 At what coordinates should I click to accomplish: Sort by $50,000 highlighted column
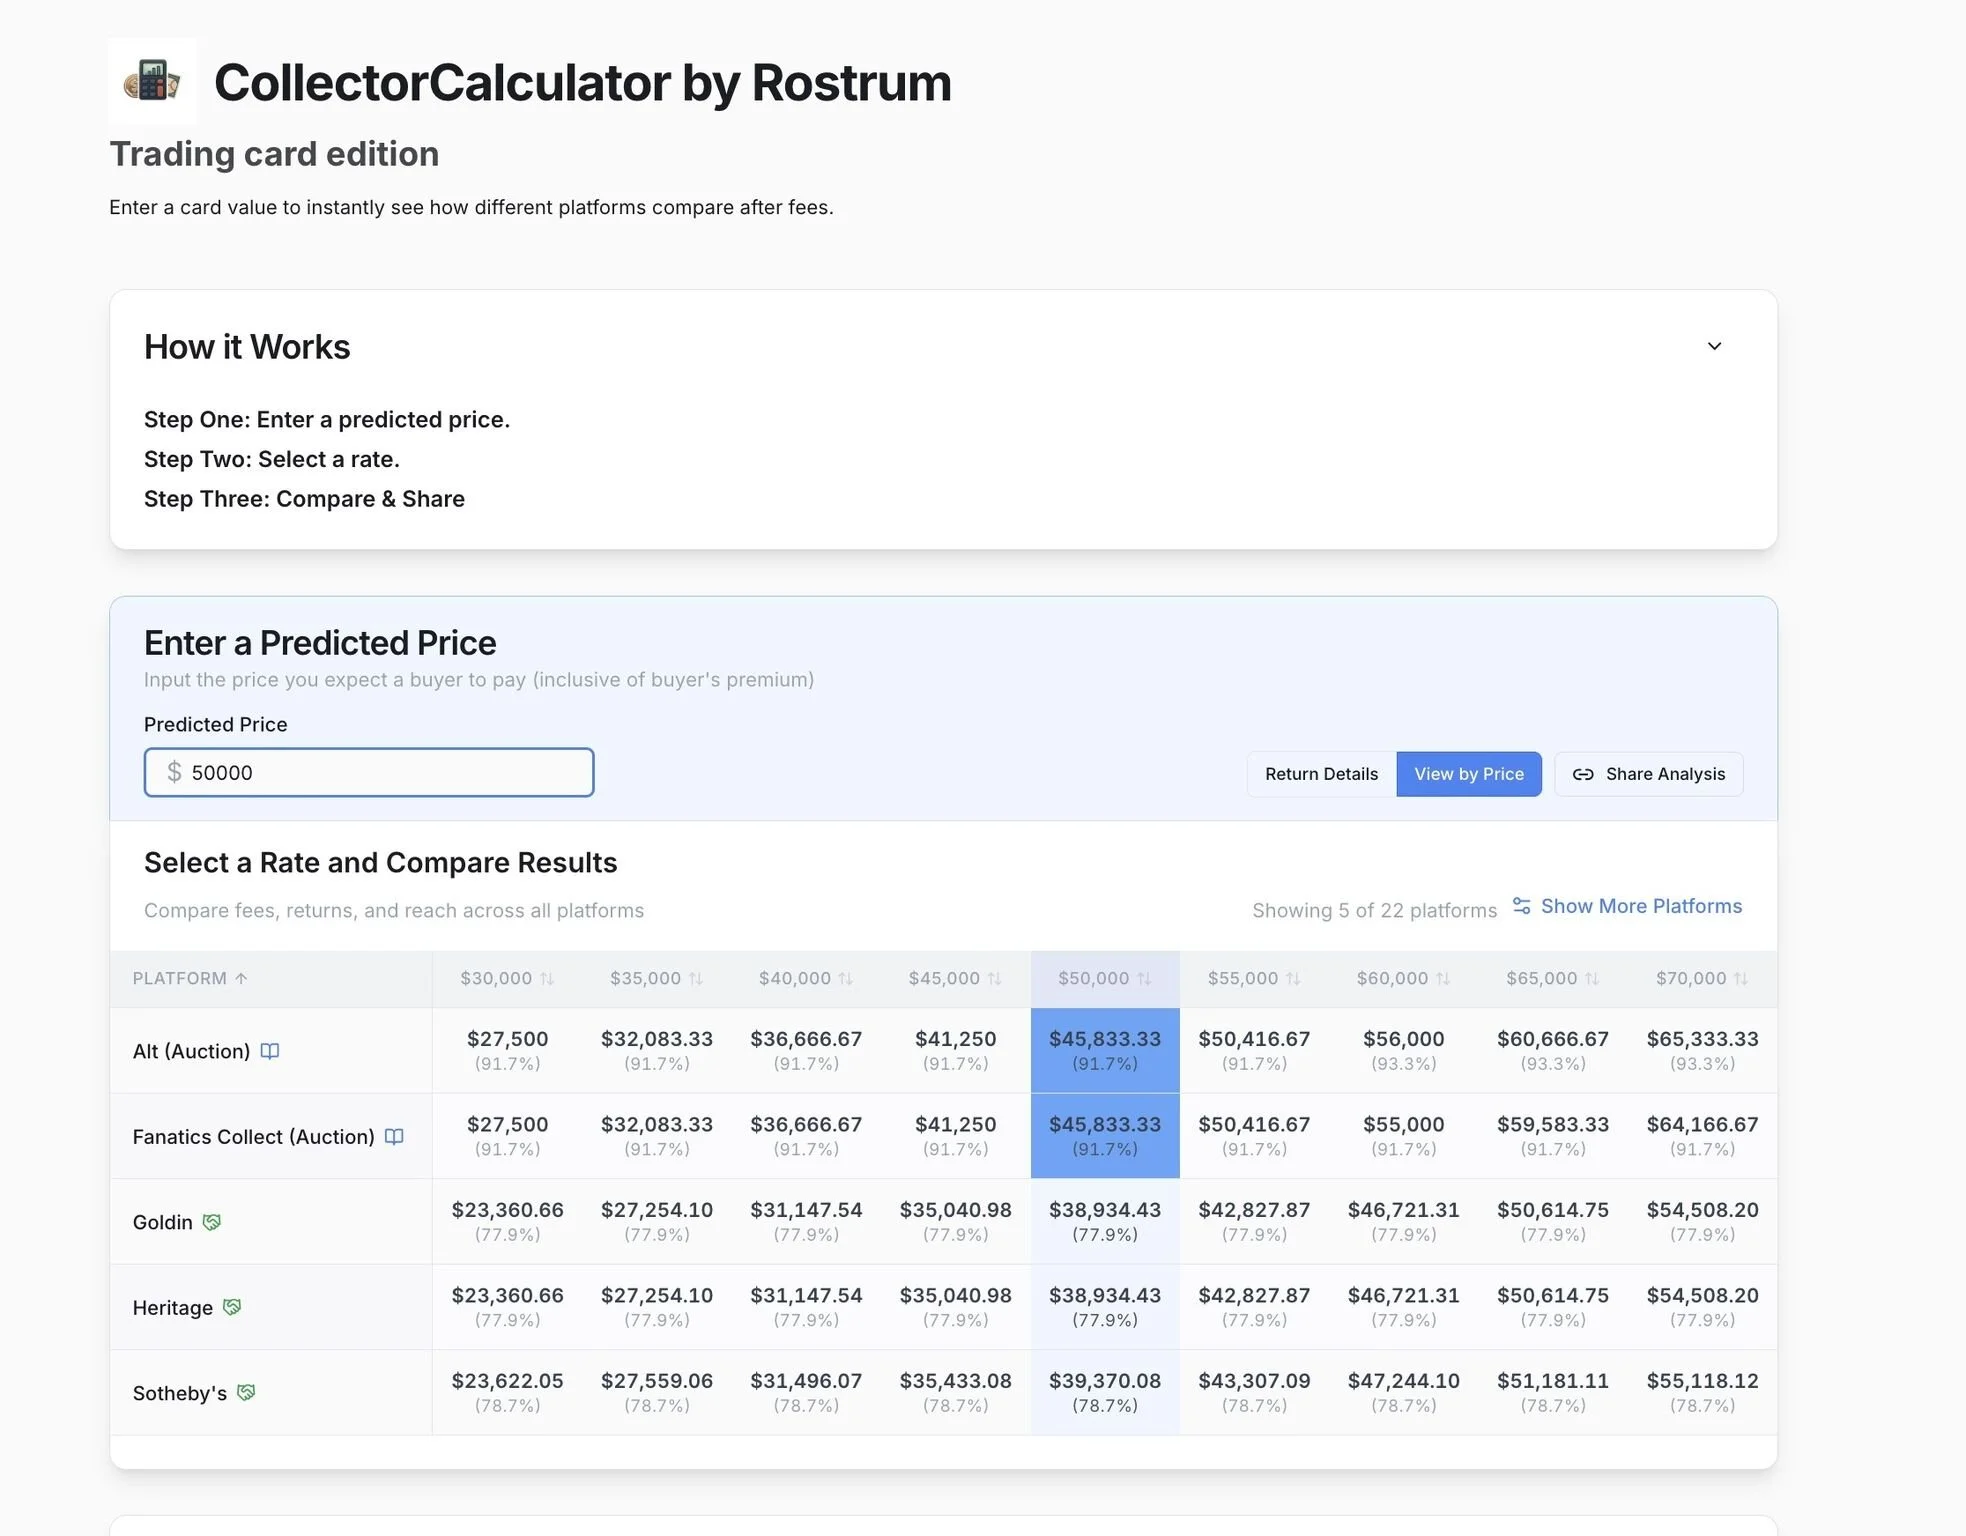[1104, 979]
